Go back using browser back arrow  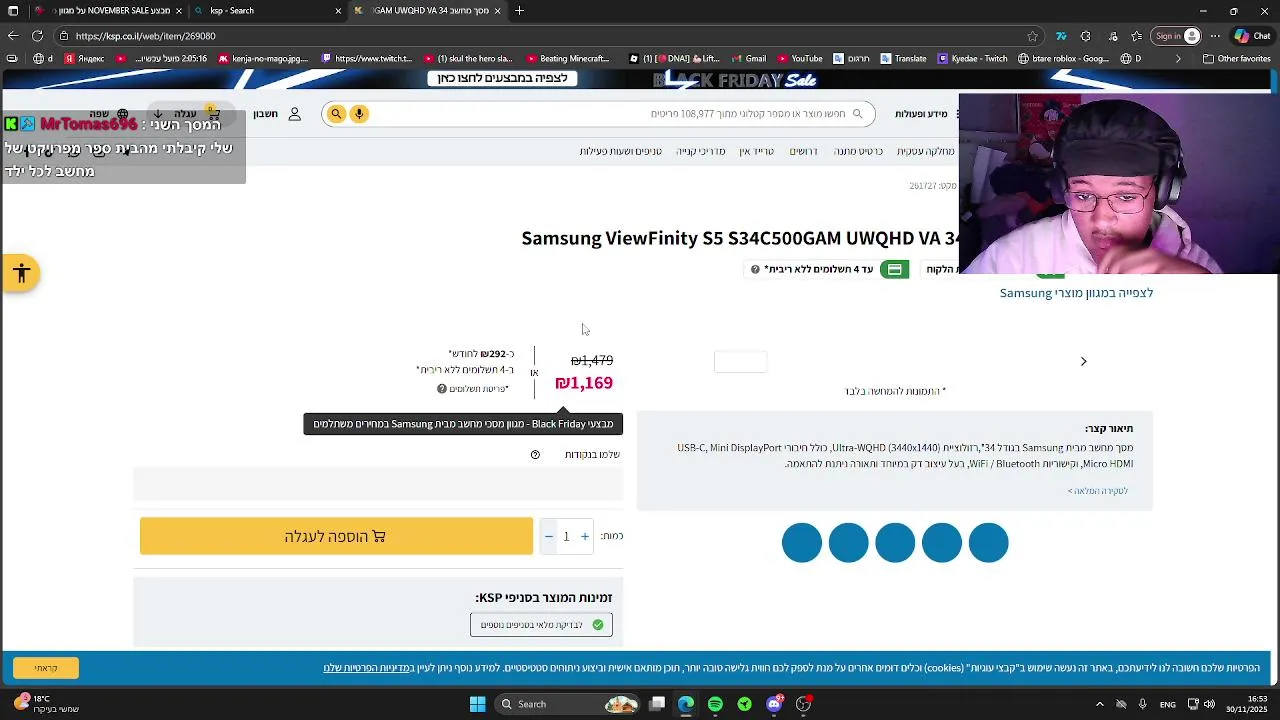[x=12, y=36]
